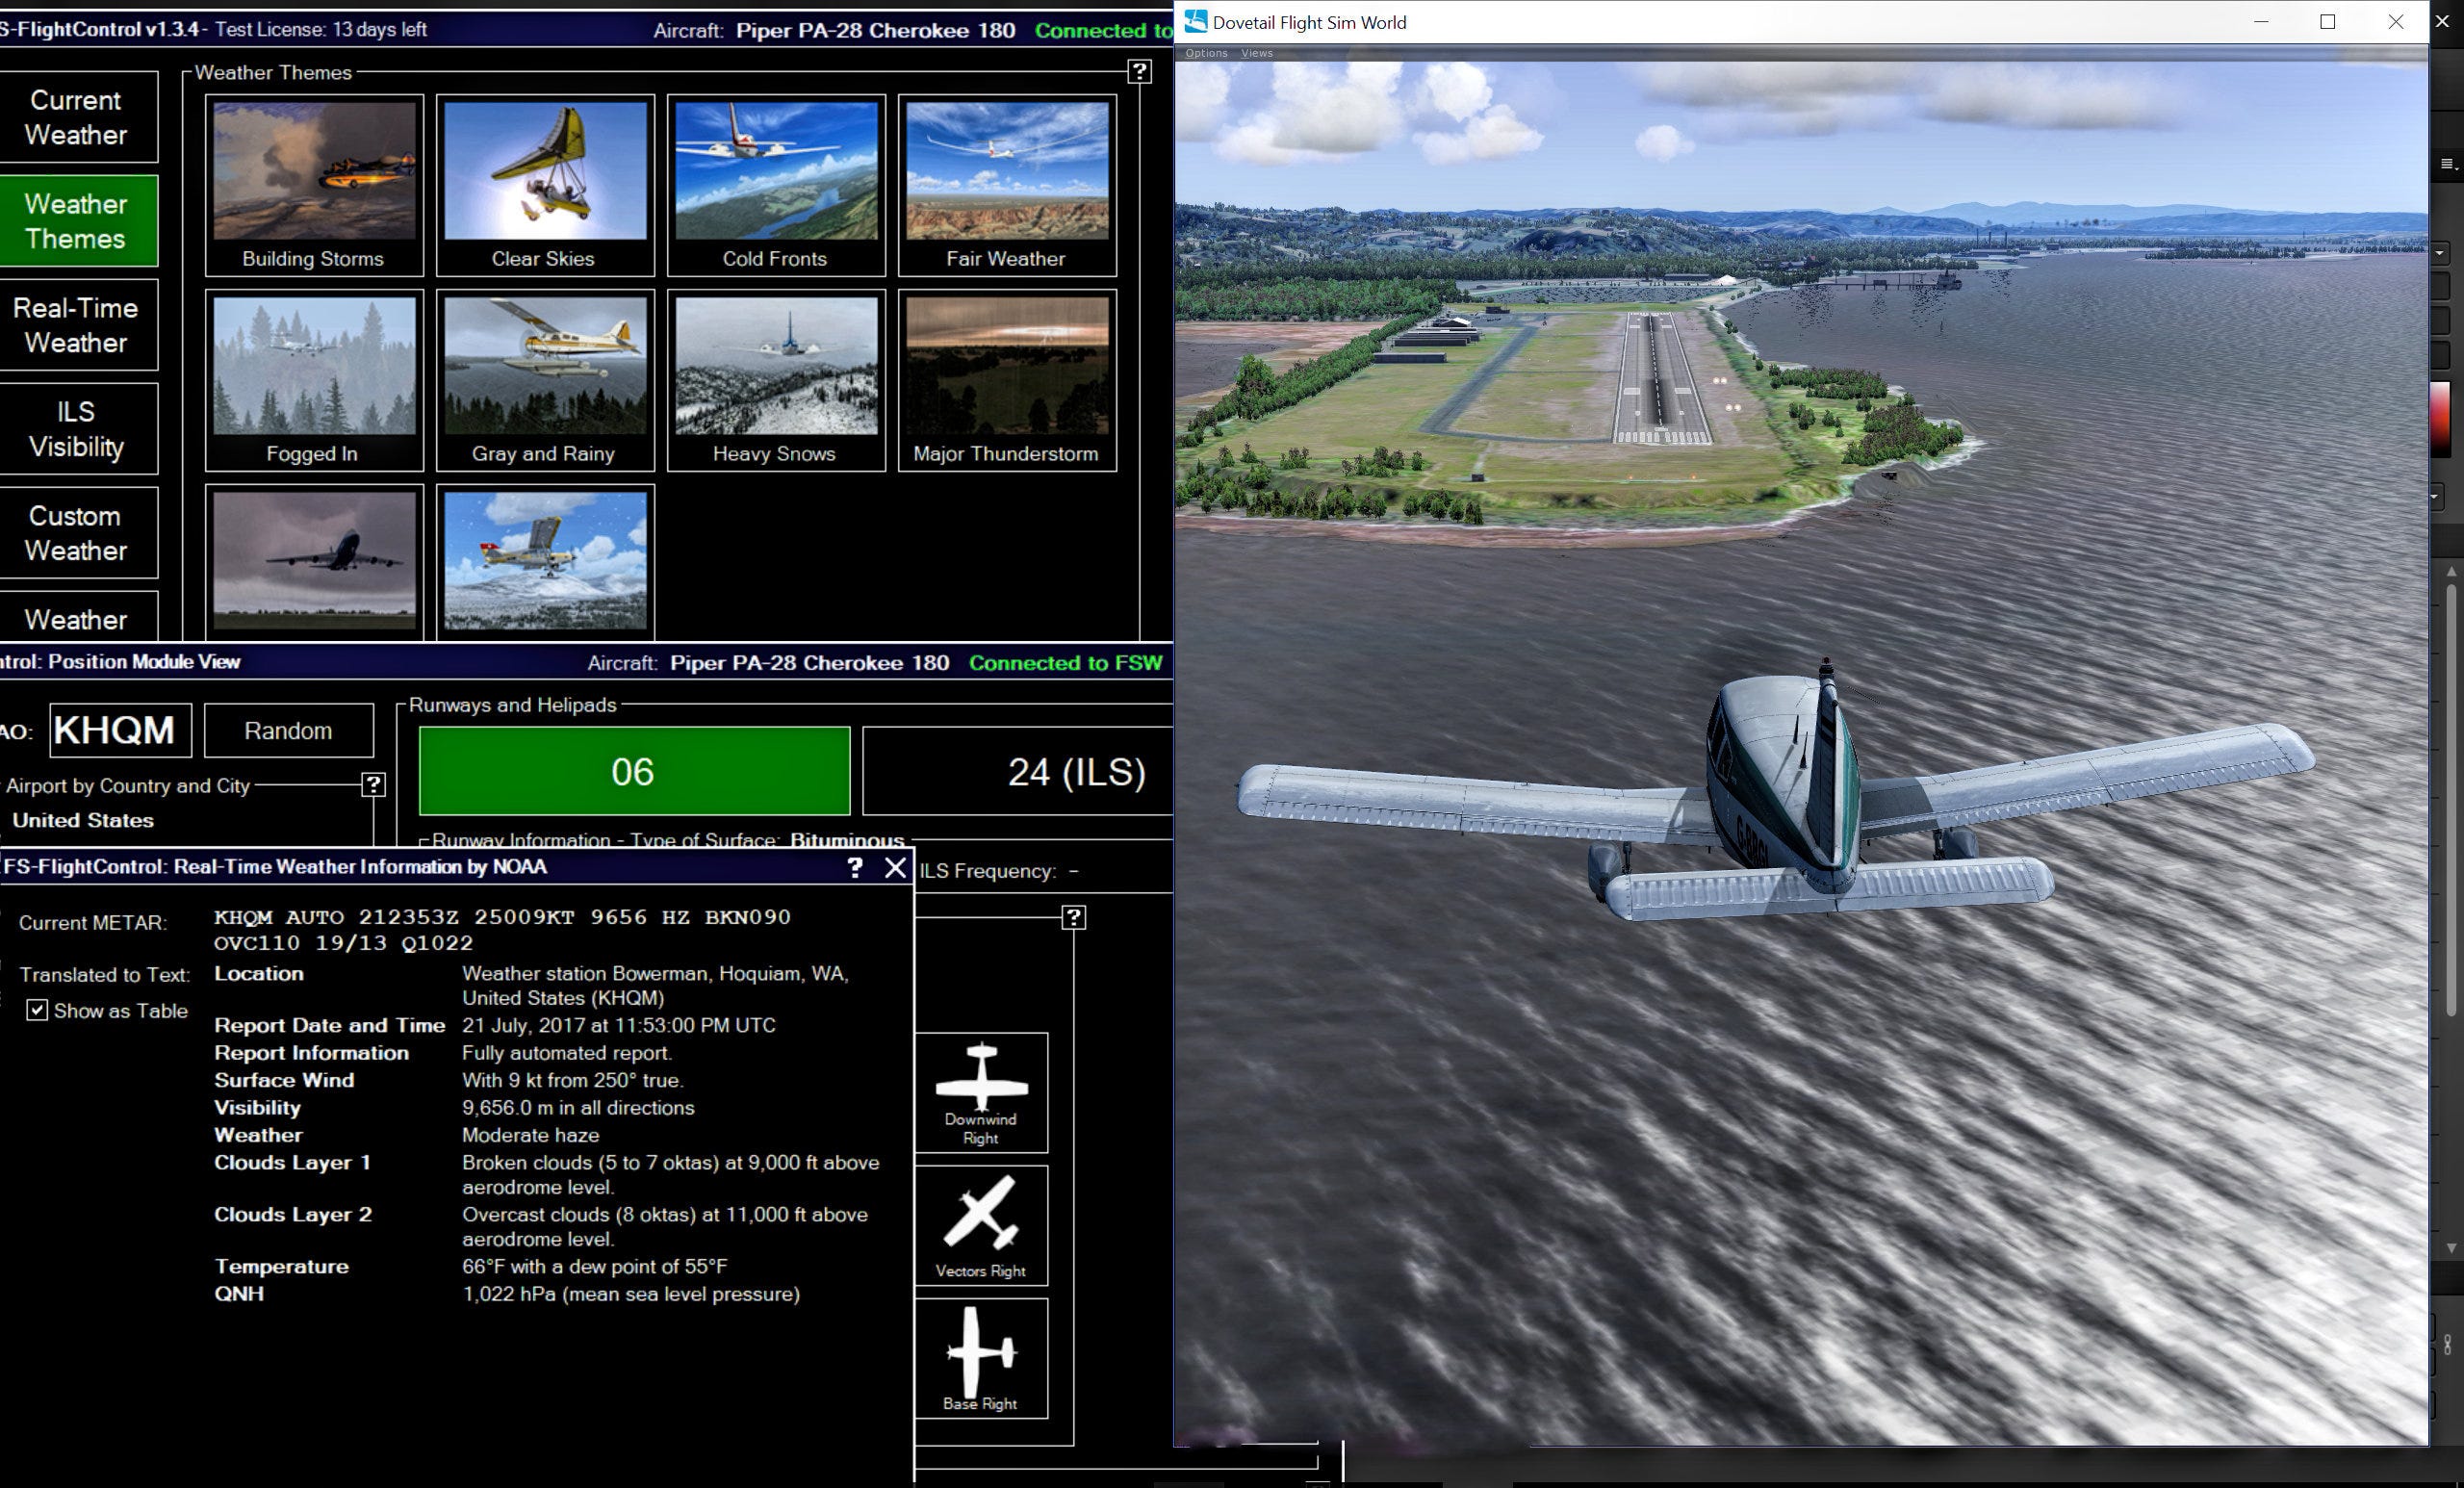Switch to Real-Time Weather tab
The width and height of the screenshot is (2464, 1488).
(x=76, y=325)
